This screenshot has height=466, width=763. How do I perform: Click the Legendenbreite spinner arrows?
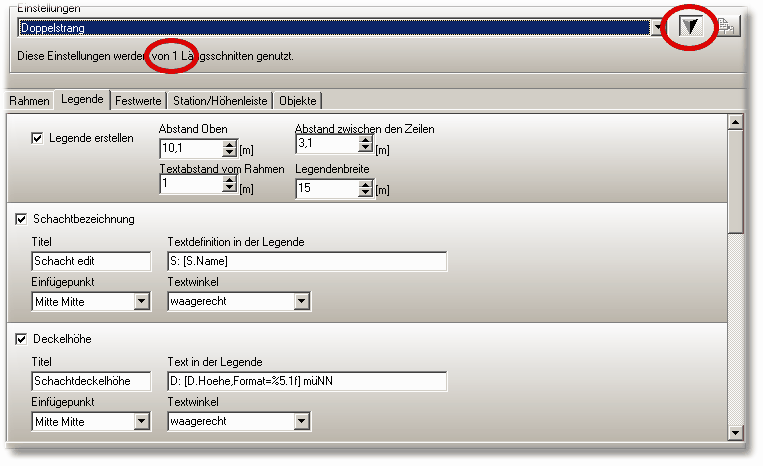point(365,187)
